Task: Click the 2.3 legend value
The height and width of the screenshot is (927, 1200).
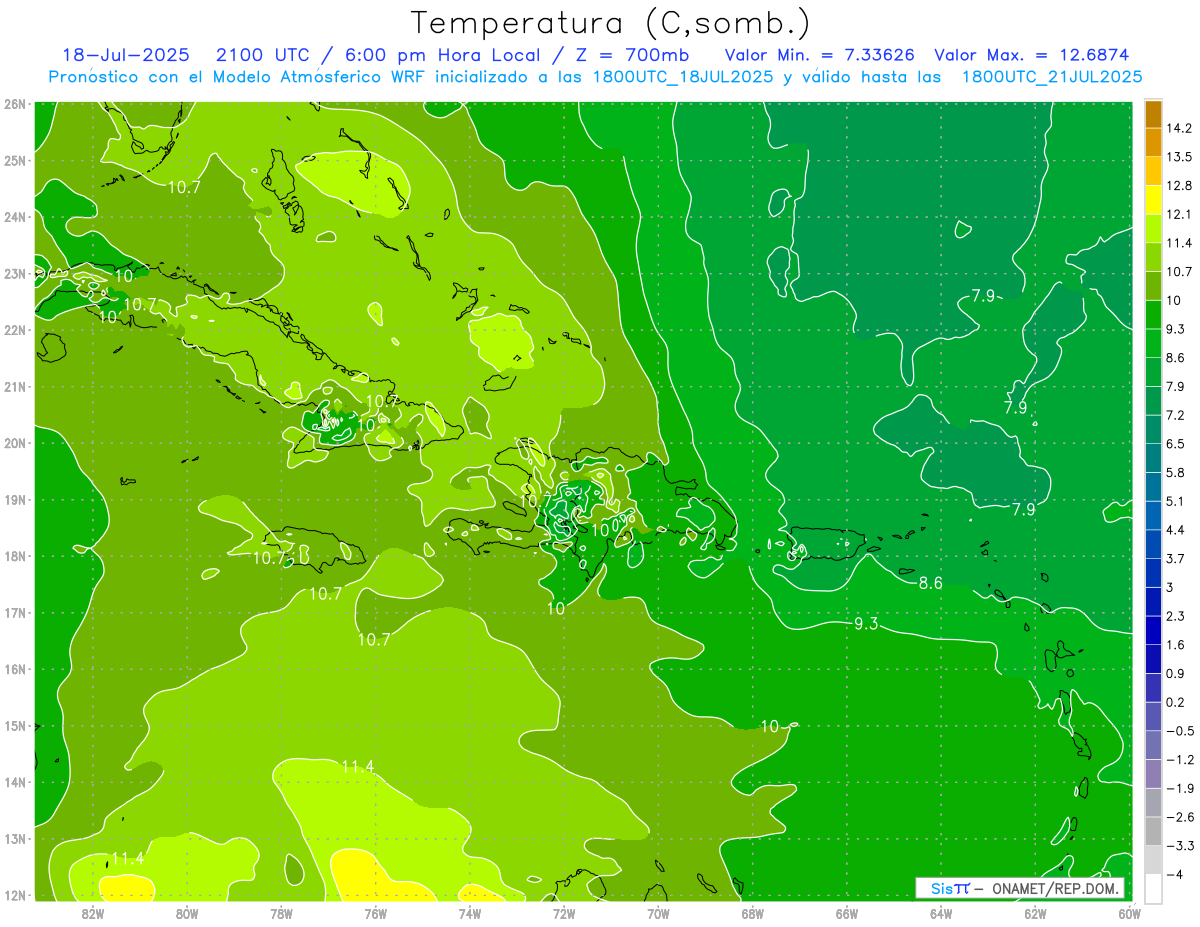Action: coord(1175,616)
